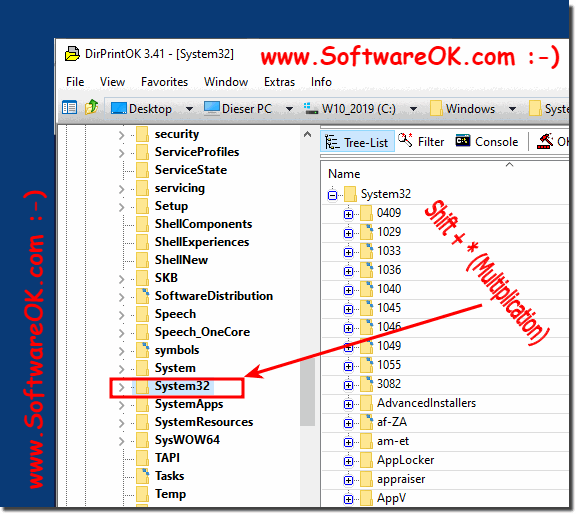Image resolution: width=576 pixels, height=514 pixels.
Task: Open the W10_2019 (C:) breadcrumb dropdown arrow
Action: (x=413, y=109)
